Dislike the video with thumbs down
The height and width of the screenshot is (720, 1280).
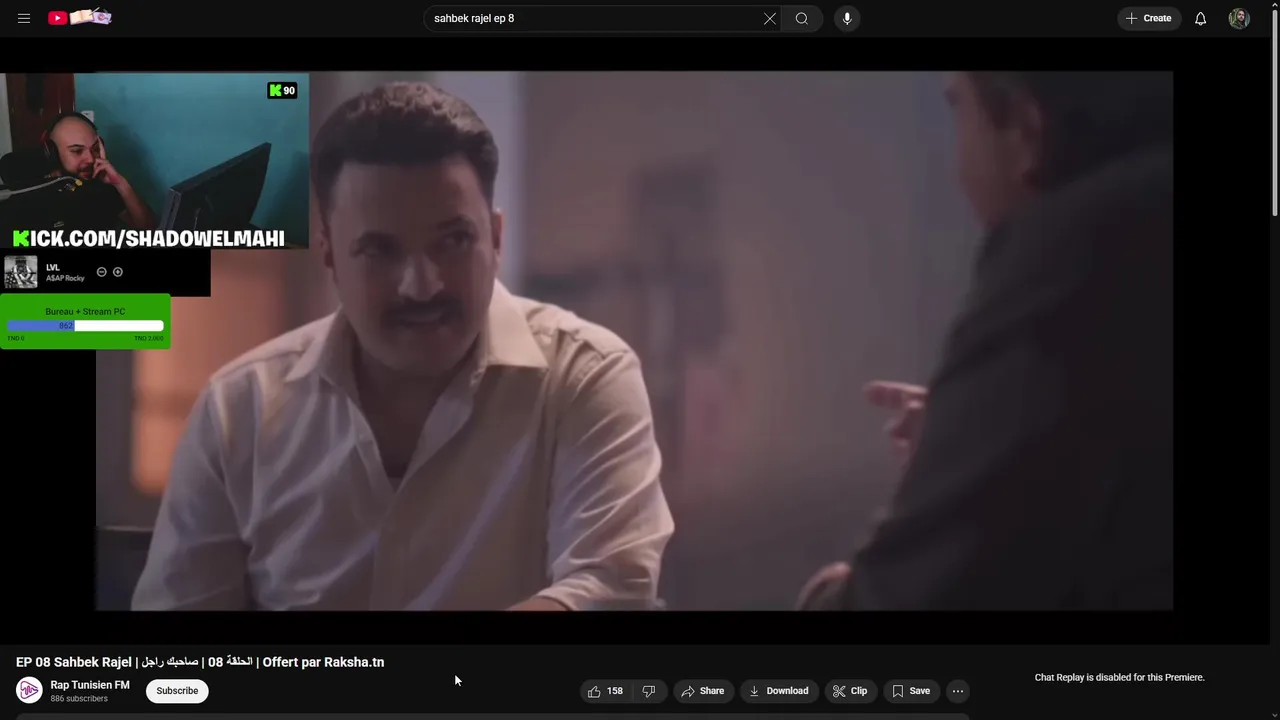pyautogui.click(x=649, y=691)
